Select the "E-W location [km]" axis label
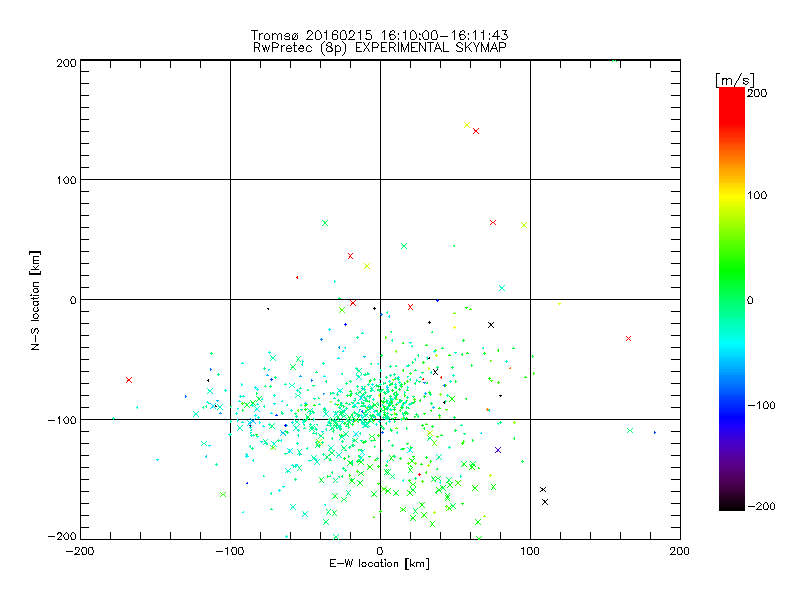 (379, 563)
